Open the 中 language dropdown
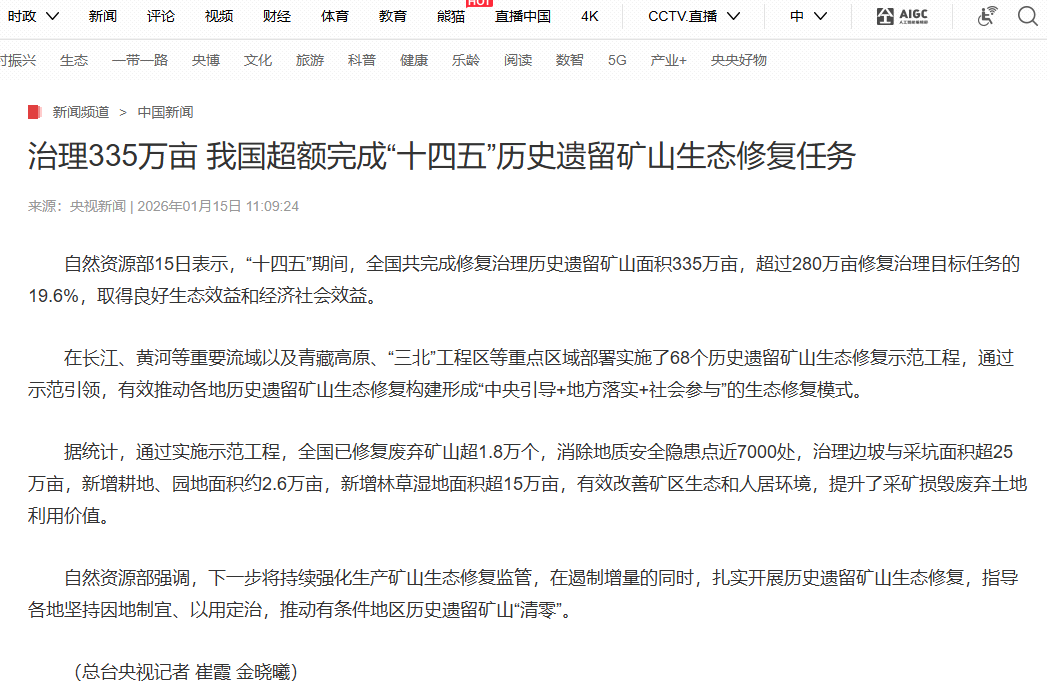Screen dimensions: 1047x694 tap(808, 16)
